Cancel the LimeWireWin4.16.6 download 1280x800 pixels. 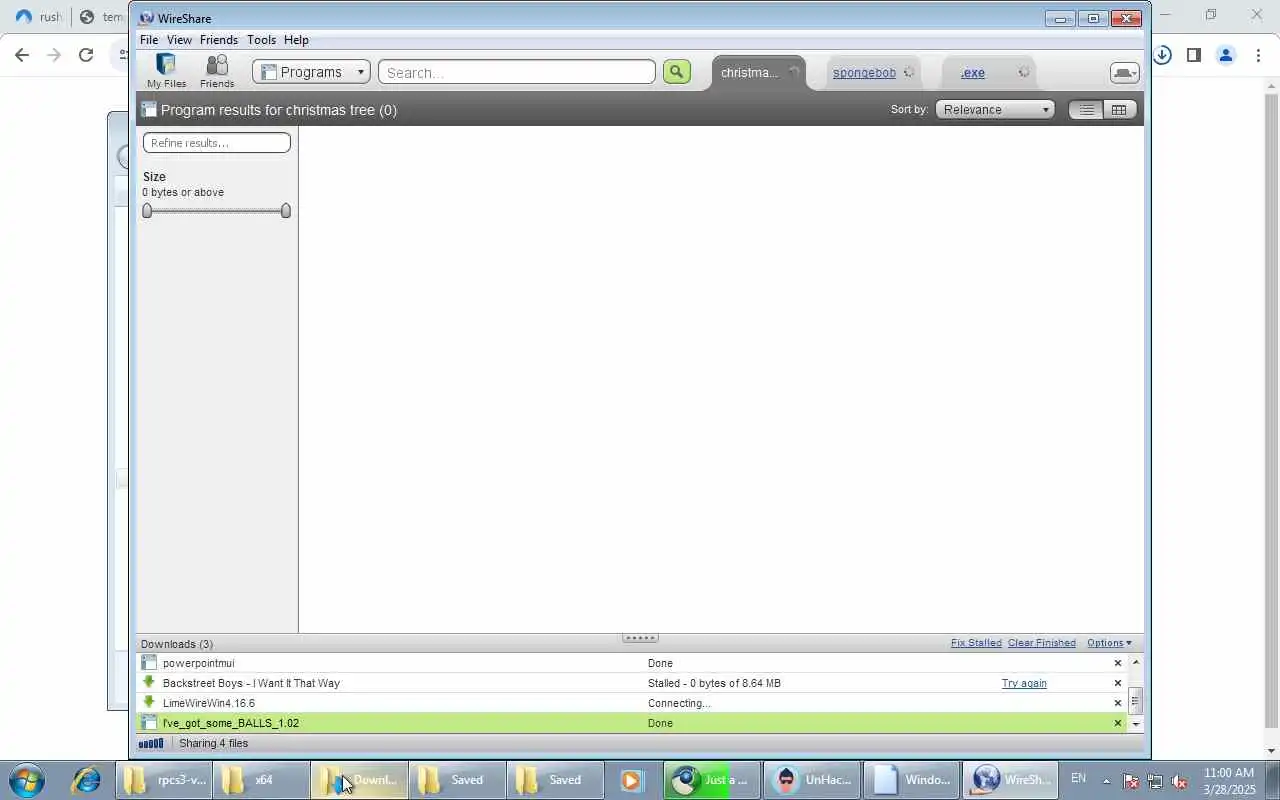coord(1118,703)
